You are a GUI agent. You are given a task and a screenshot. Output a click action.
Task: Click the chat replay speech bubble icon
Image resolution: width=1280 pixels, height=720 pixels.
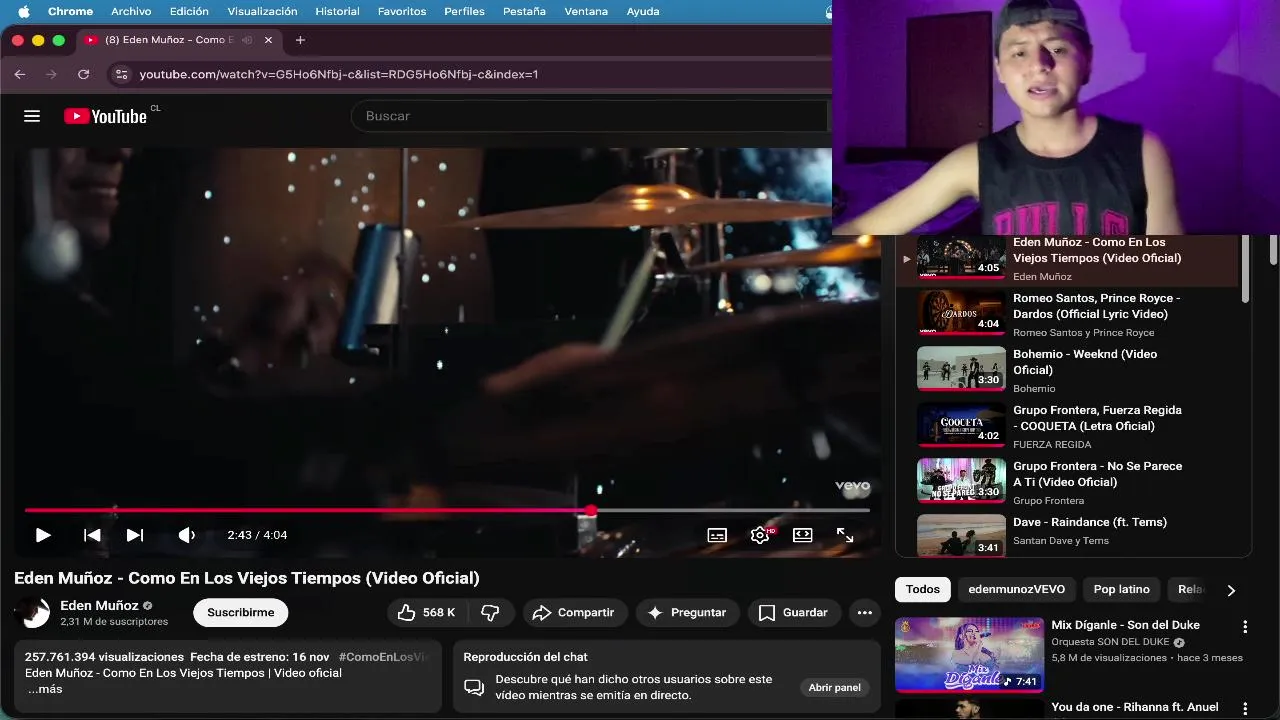click(x=474, y=687)
